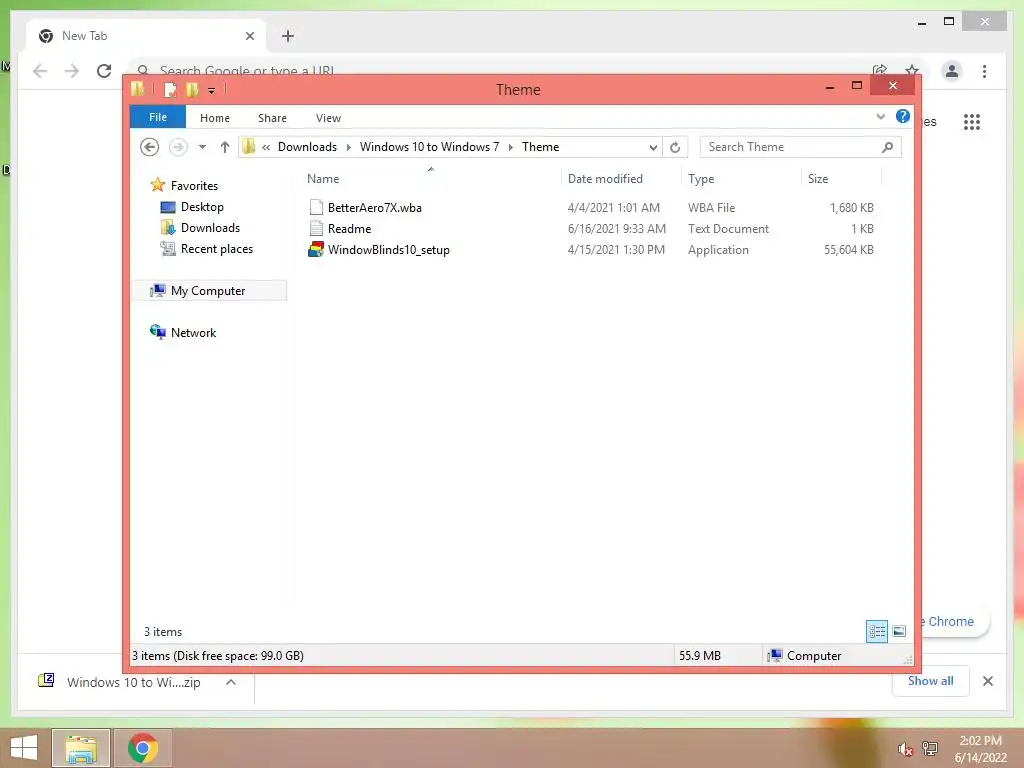Open the Windows Start button
The height and width of the screenshot is (768, 1024).
point(24,748)
